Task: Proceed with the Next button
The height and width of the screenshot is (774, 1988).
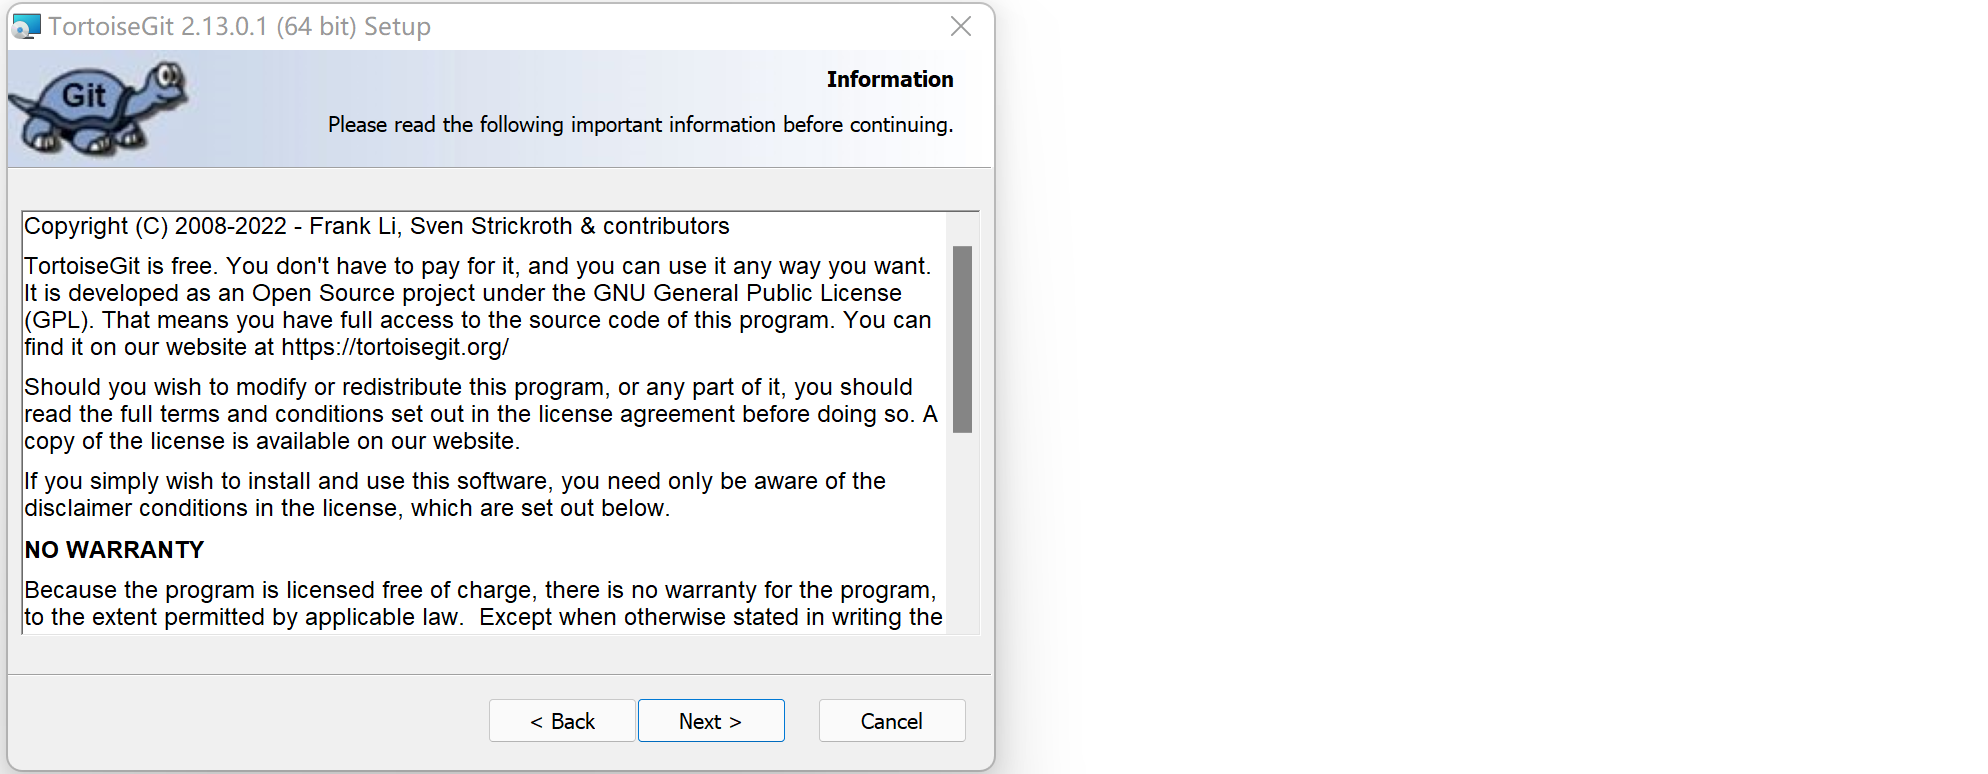Action: point(710,721)
